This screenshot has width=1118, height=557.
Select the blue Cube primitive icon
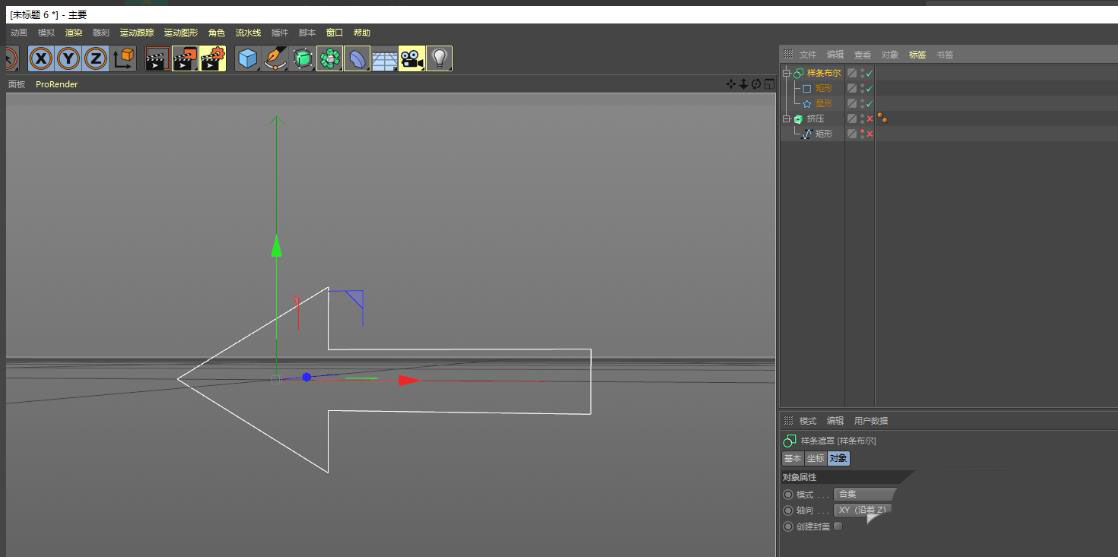247,59
